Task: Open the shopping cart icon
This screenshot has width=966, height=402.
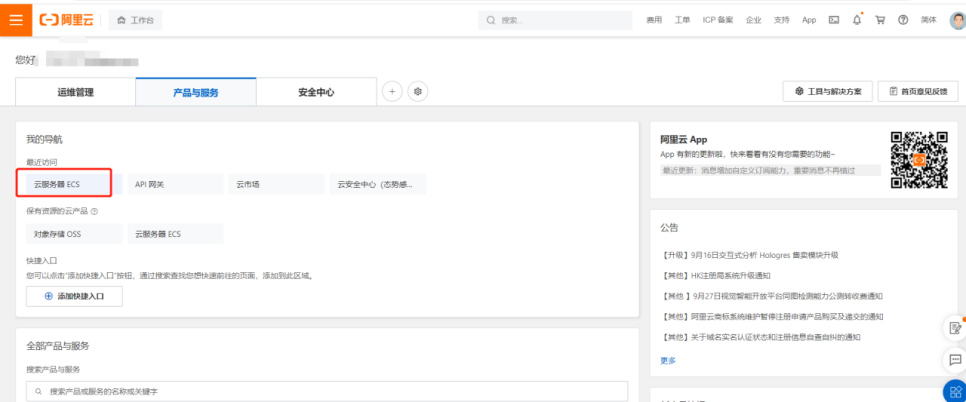Action: coord(880,20)
